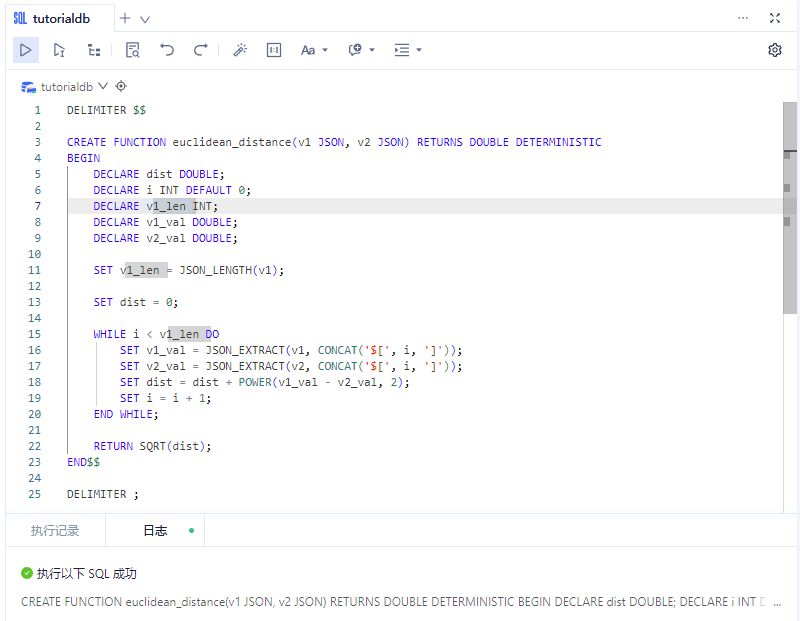Image resolution: width=800 pixels, height=621 pixels.
Task: Click on the BEGIN keyword
Action: click(83, 158)
